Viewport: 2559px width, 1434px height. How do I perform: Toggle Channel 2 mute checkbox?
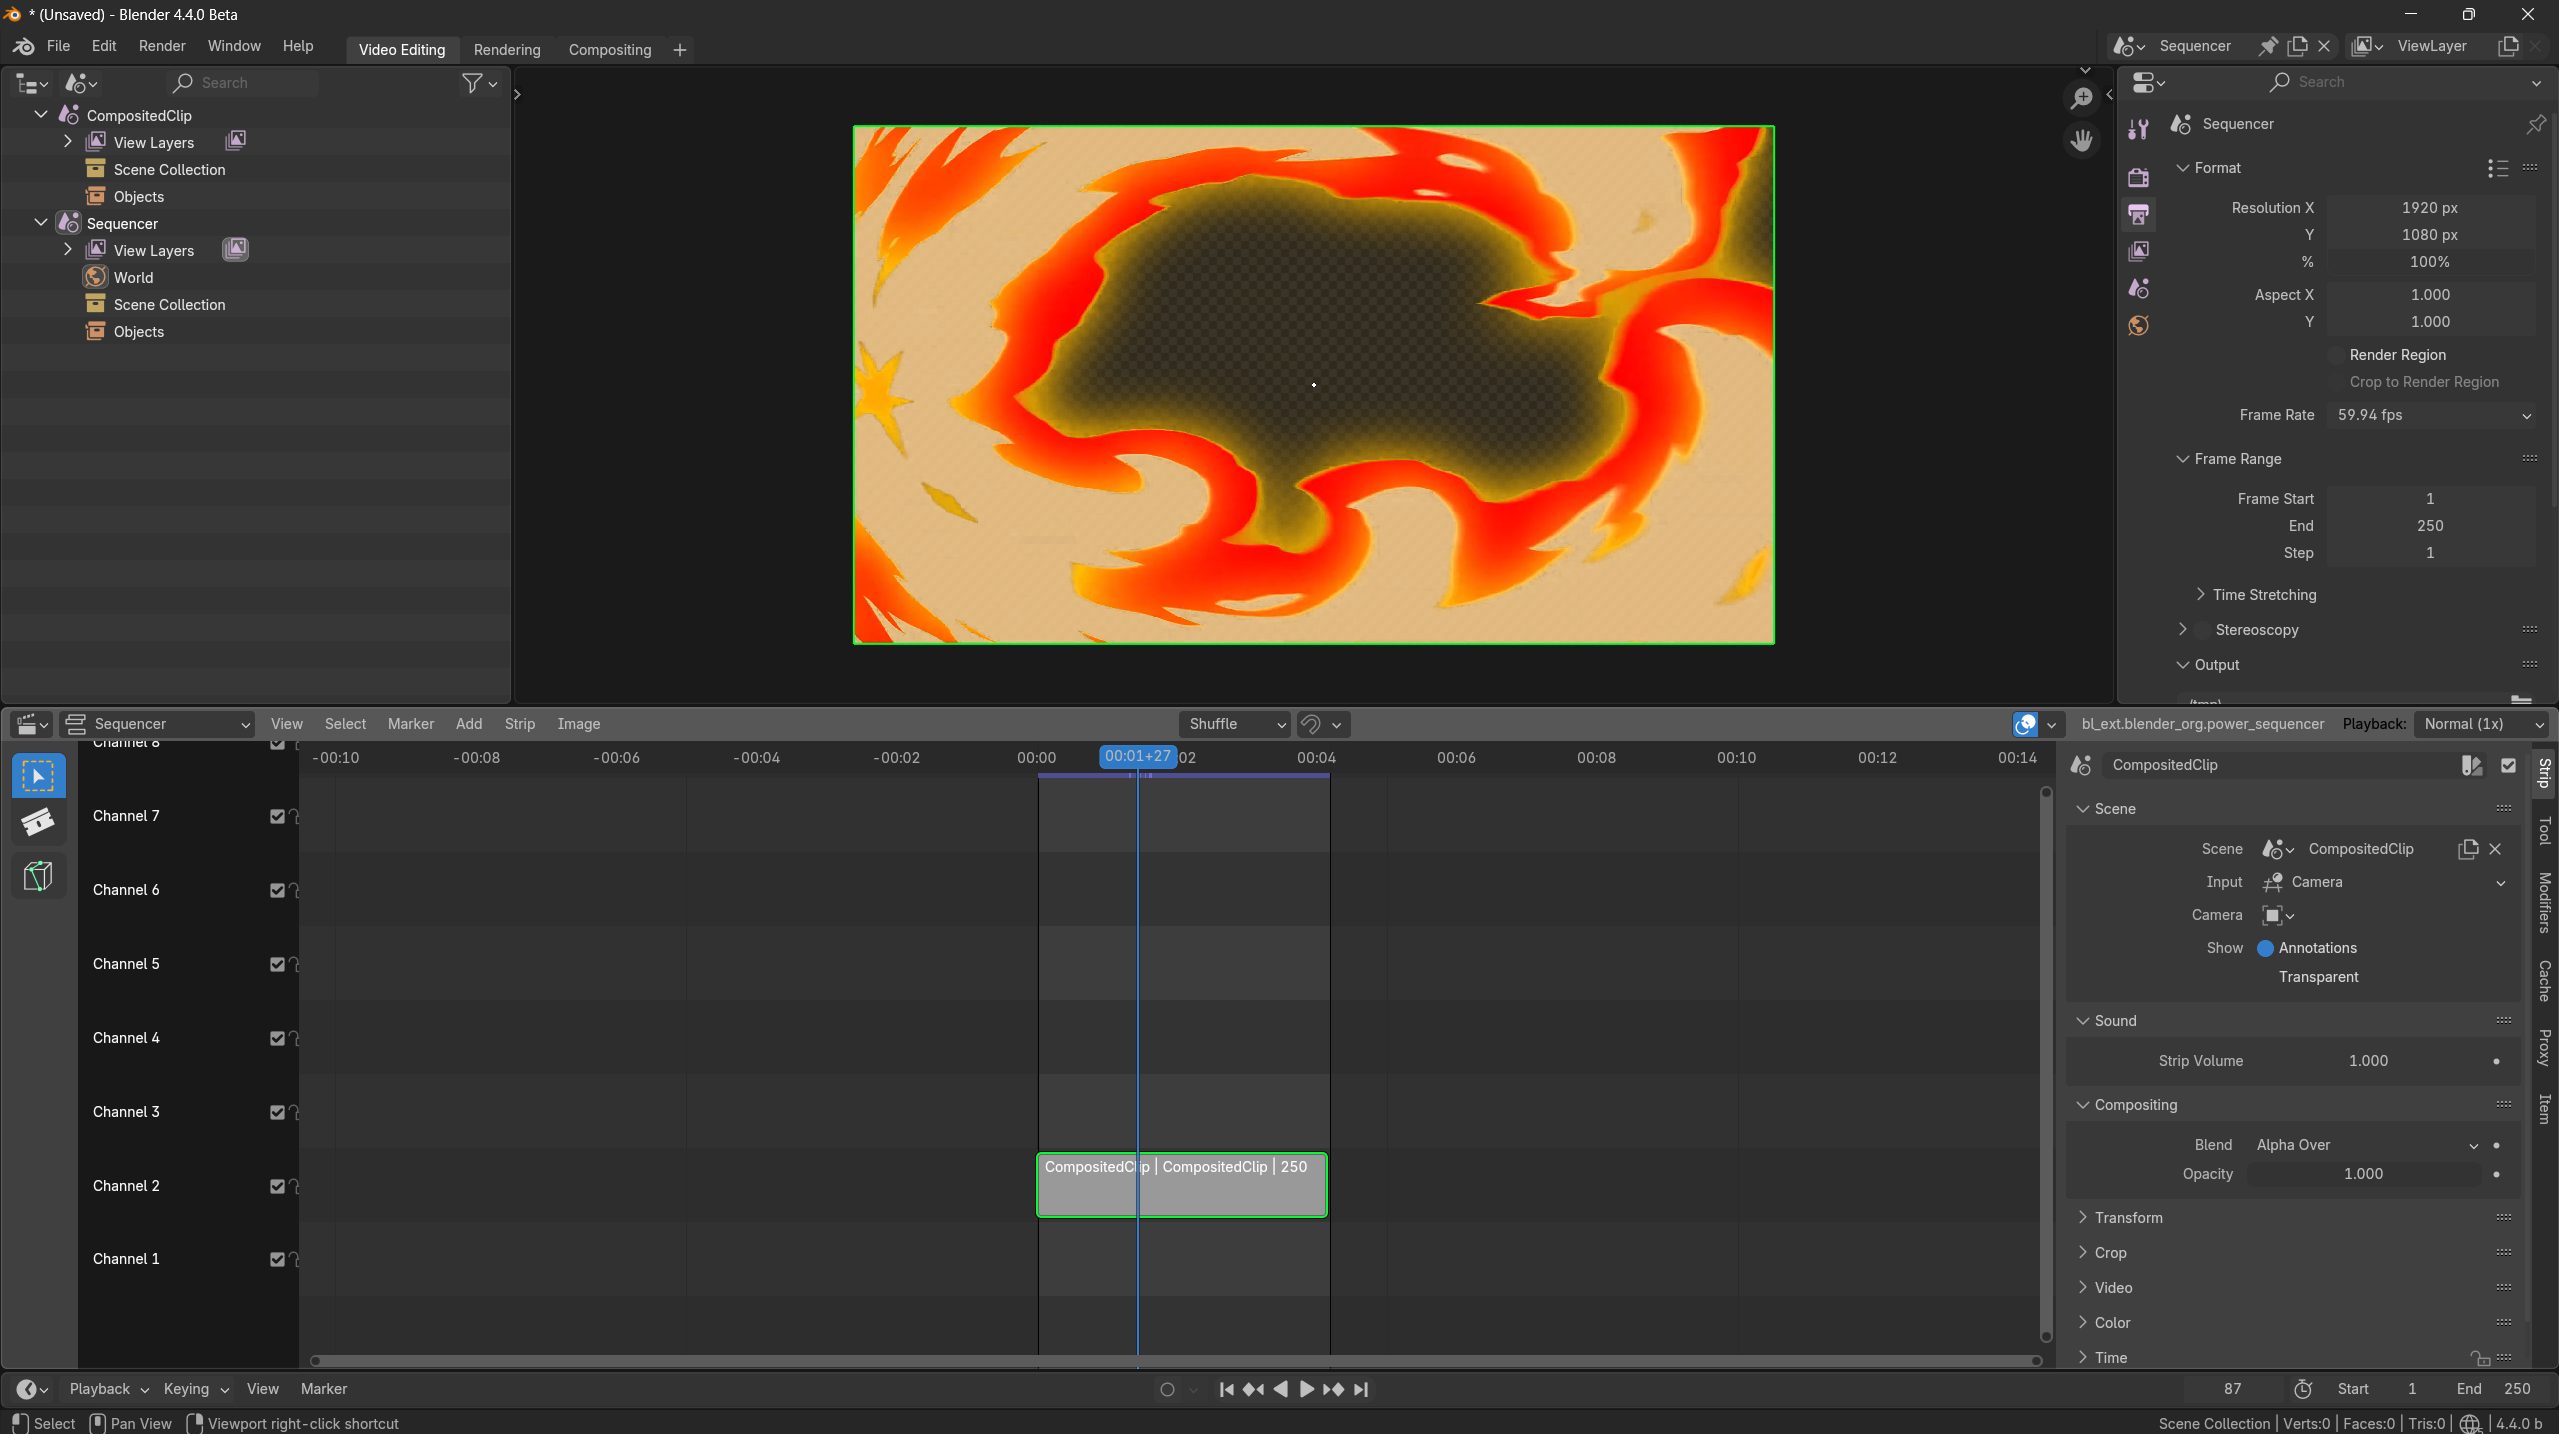[277, 1186]
